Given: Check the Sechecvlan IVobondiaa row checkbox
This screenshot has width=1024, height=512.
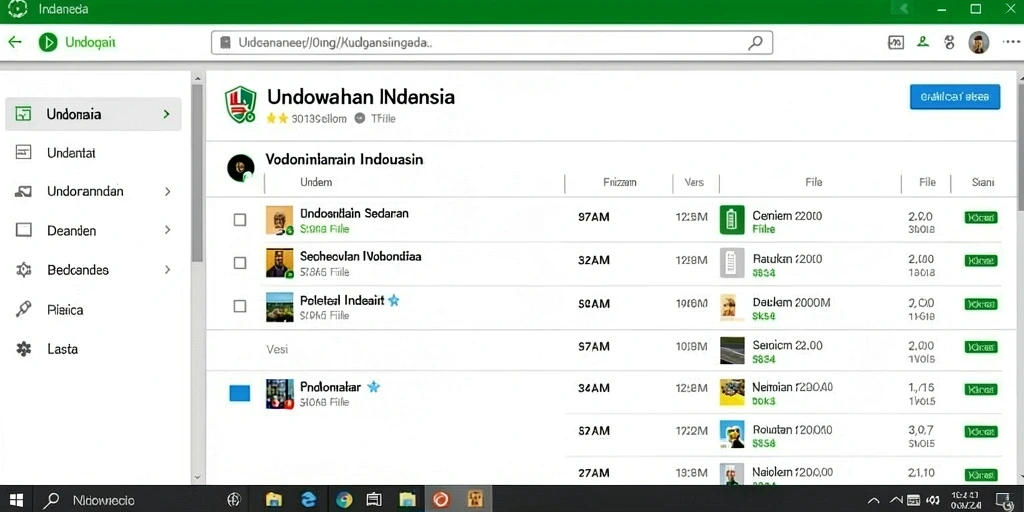Looking at the screenshot, I should tap(240, 263).
